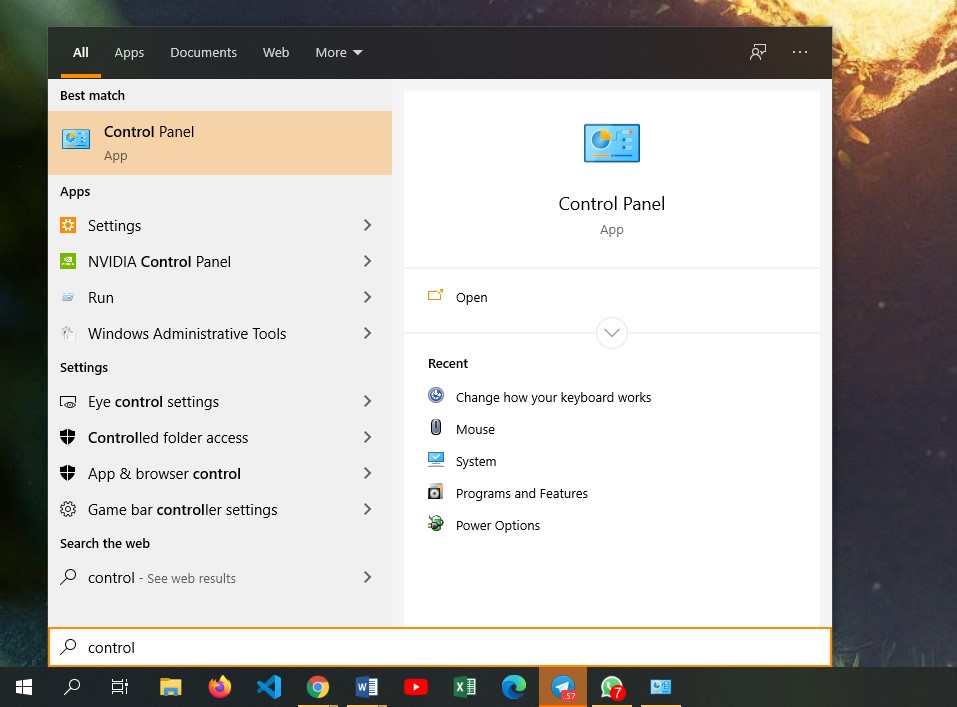This screenshot has height=707, width=957.
Task: Expand the Settings app result arrow
Action: (367, 225)
